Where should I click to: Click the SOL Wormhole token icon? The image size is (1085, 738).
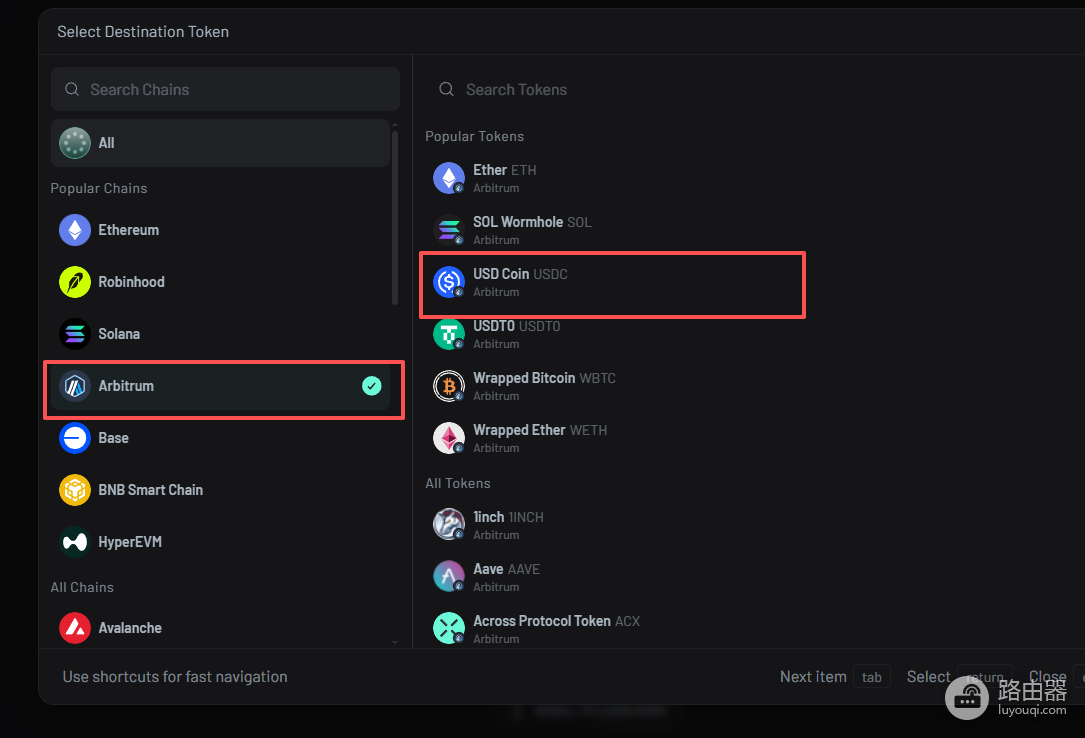pyautogui.click(x=448, y=230)
